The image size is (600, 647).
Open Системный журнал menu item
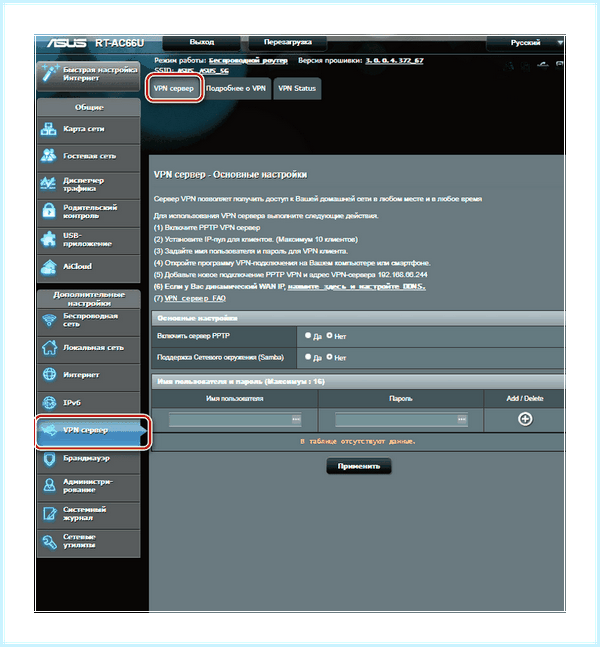(89, 514)
